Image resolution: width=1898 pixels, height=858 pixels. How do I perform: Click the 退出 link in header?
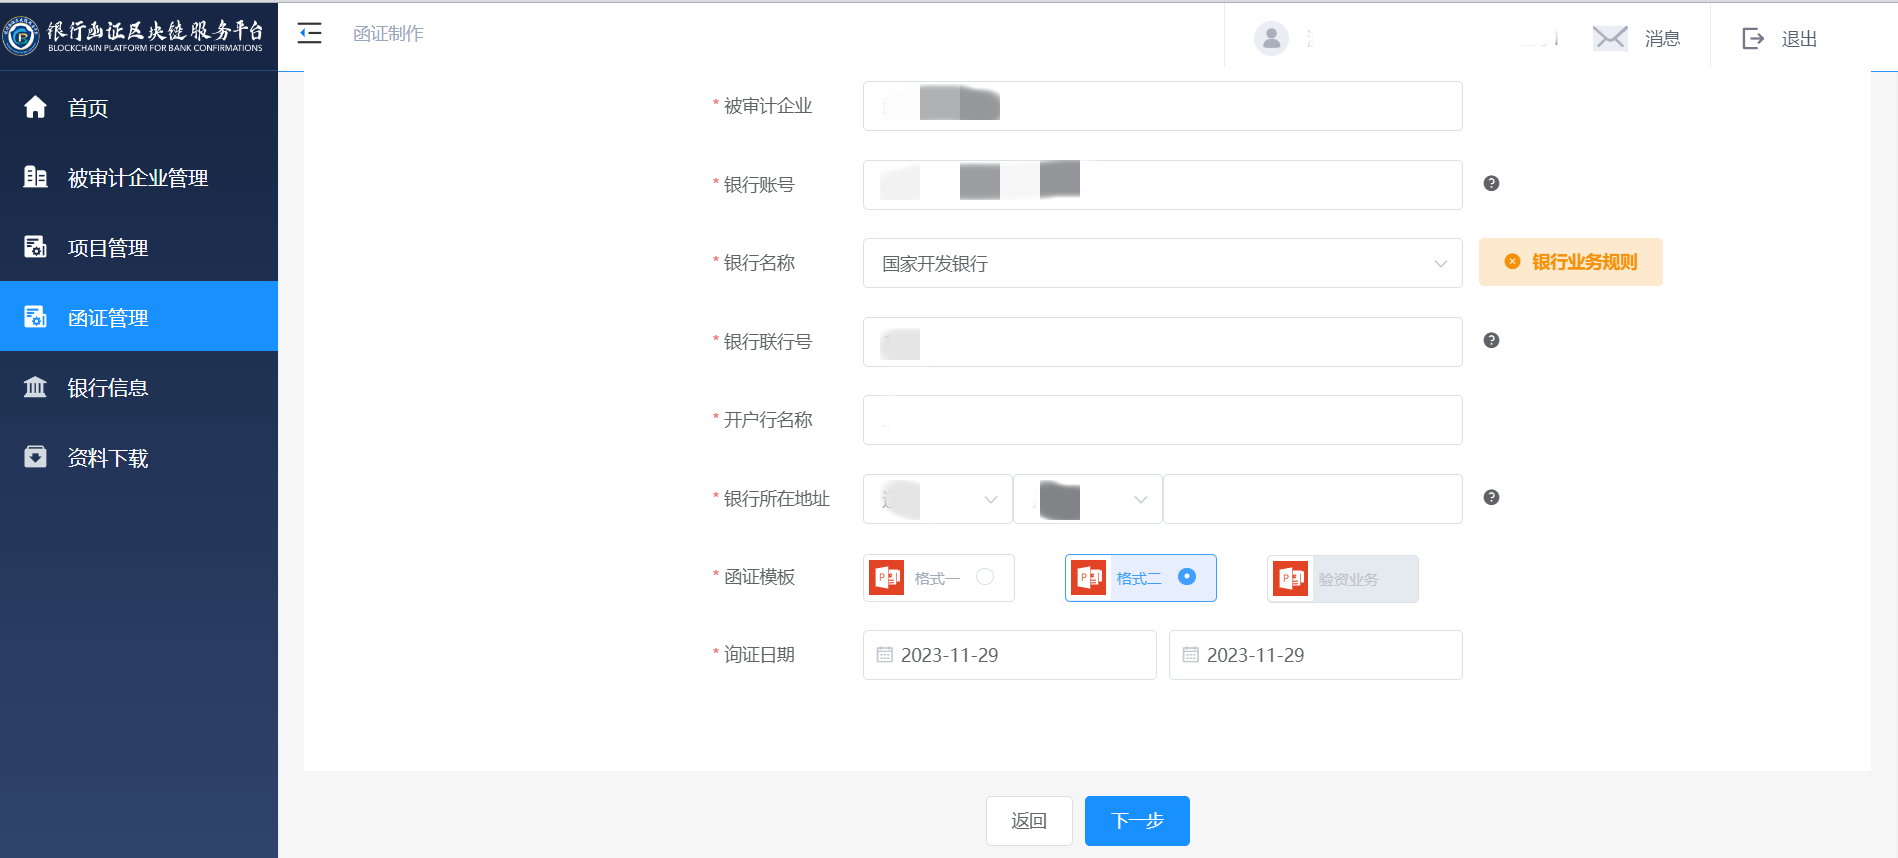click(1799, 38)
